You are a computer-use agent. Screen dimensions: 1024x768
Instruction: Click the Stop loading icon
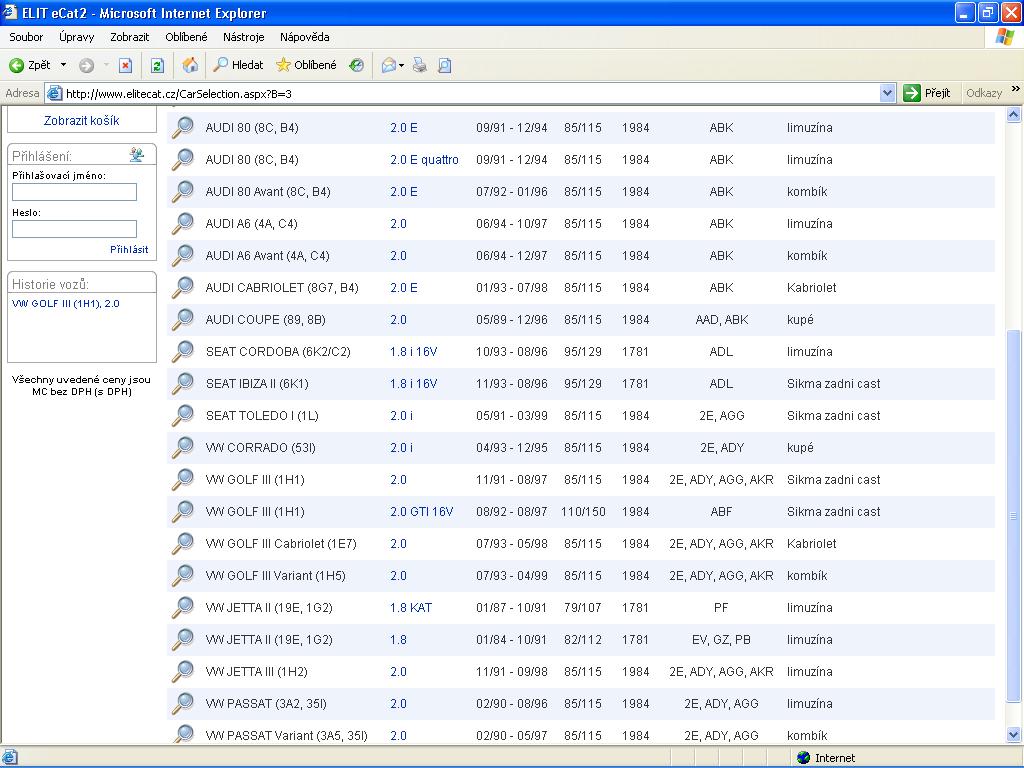point(125,65)
